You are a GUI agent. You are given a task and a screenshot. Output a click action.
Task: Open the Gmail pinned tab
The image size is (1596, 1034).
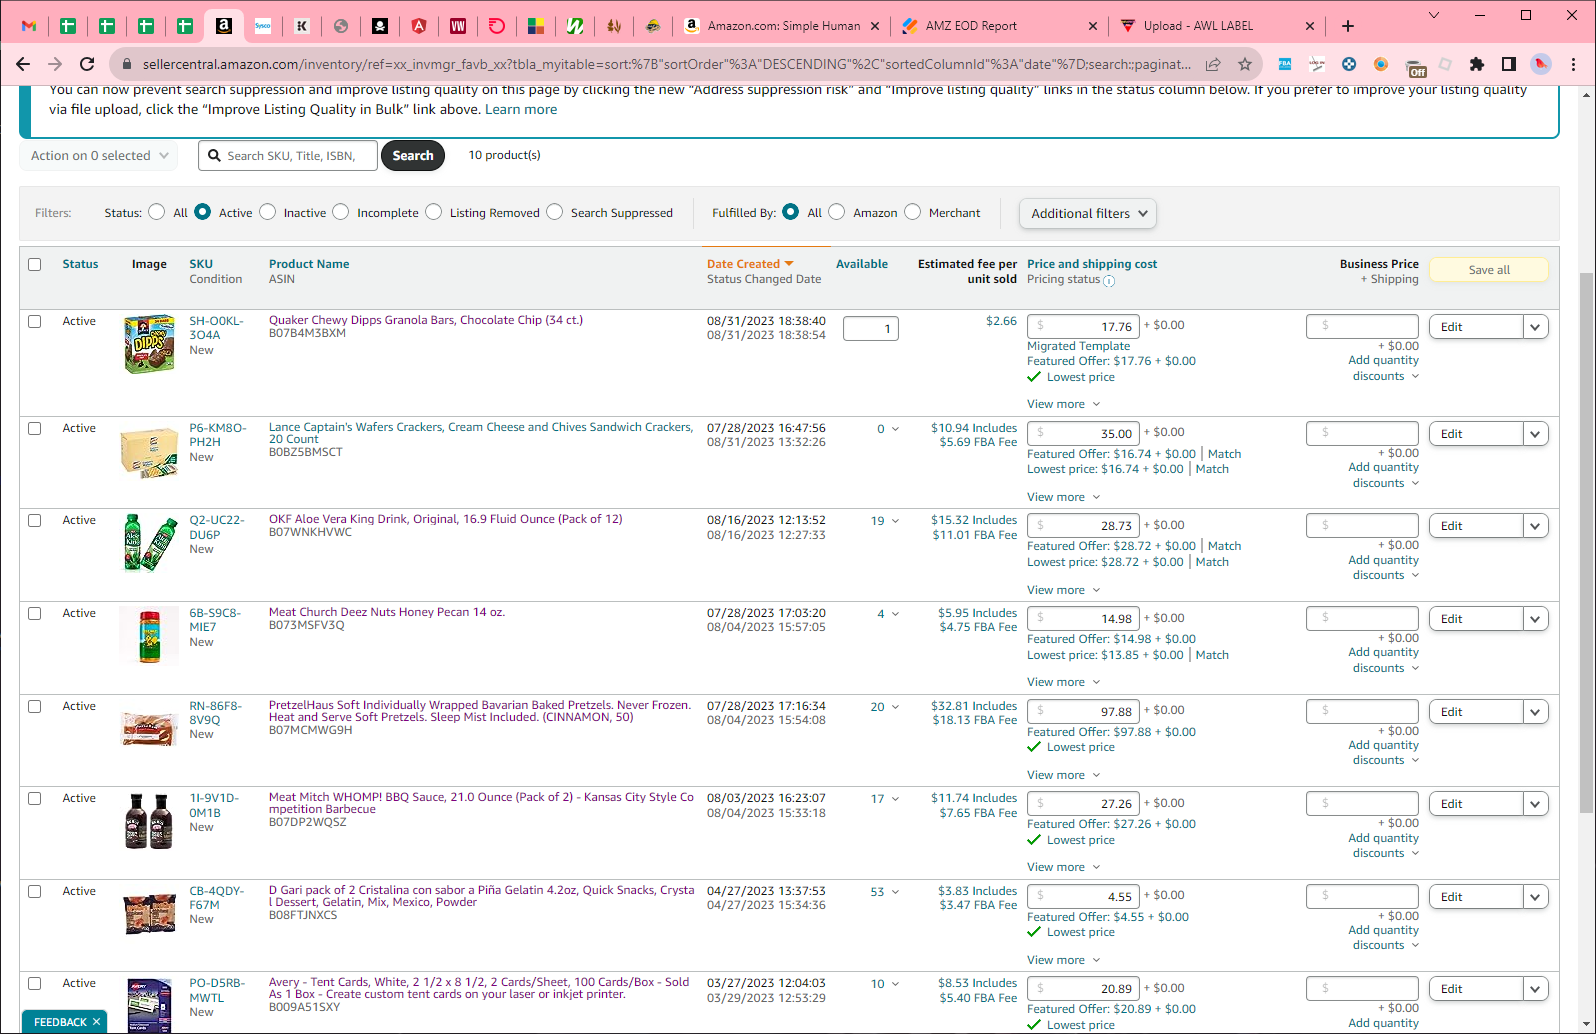coord(29,26)
